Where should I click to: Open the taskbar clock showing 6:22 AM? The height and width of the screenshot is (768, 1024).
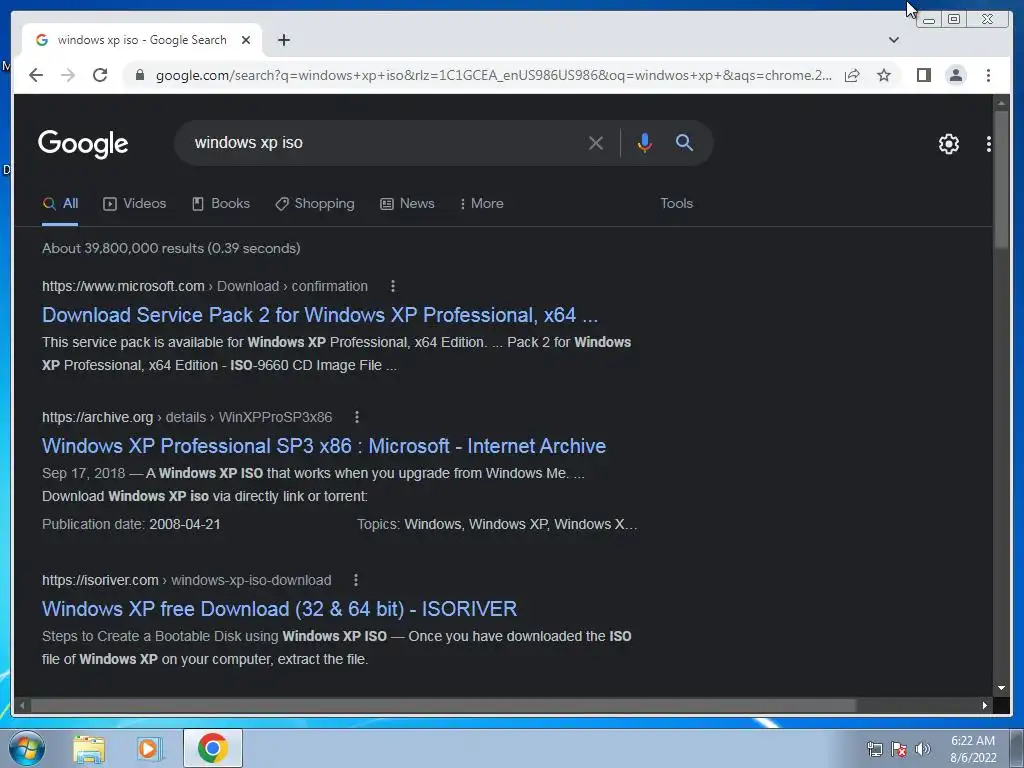(x=973, y=749)
